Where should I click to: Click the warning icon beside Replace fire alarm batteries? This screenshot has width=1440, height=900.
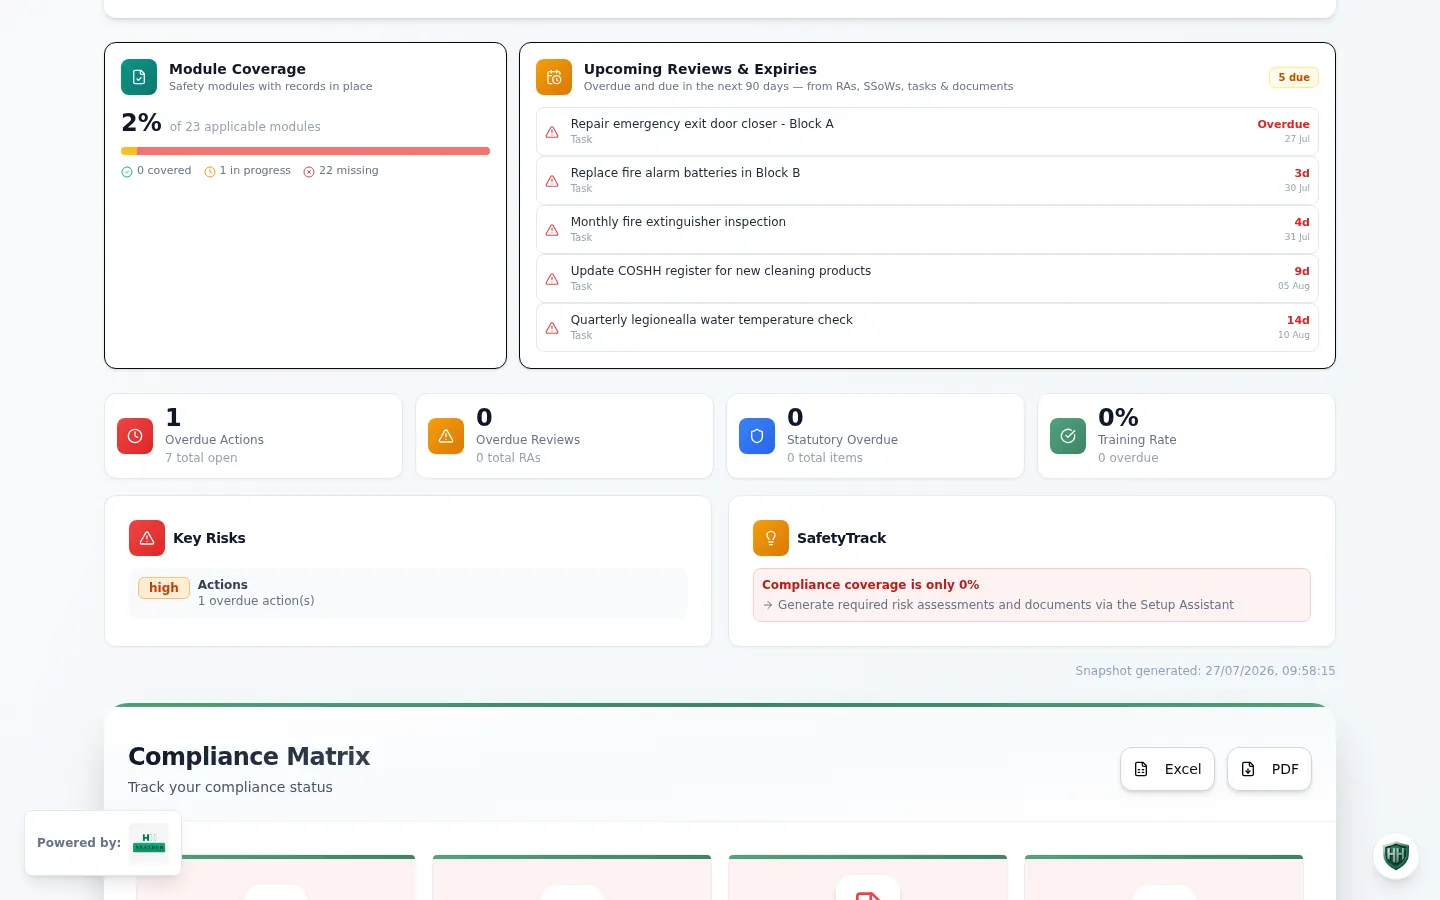click(x=552, y=181)
